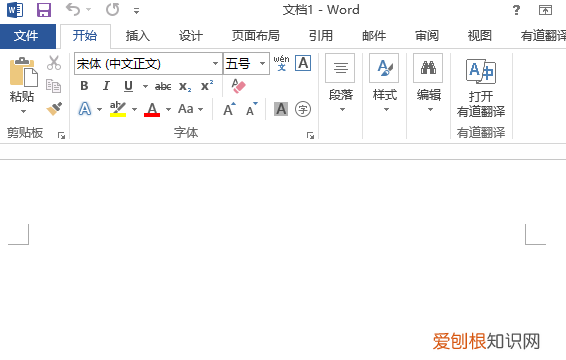Click Enclose Characters 字 icon

point(303,109)
